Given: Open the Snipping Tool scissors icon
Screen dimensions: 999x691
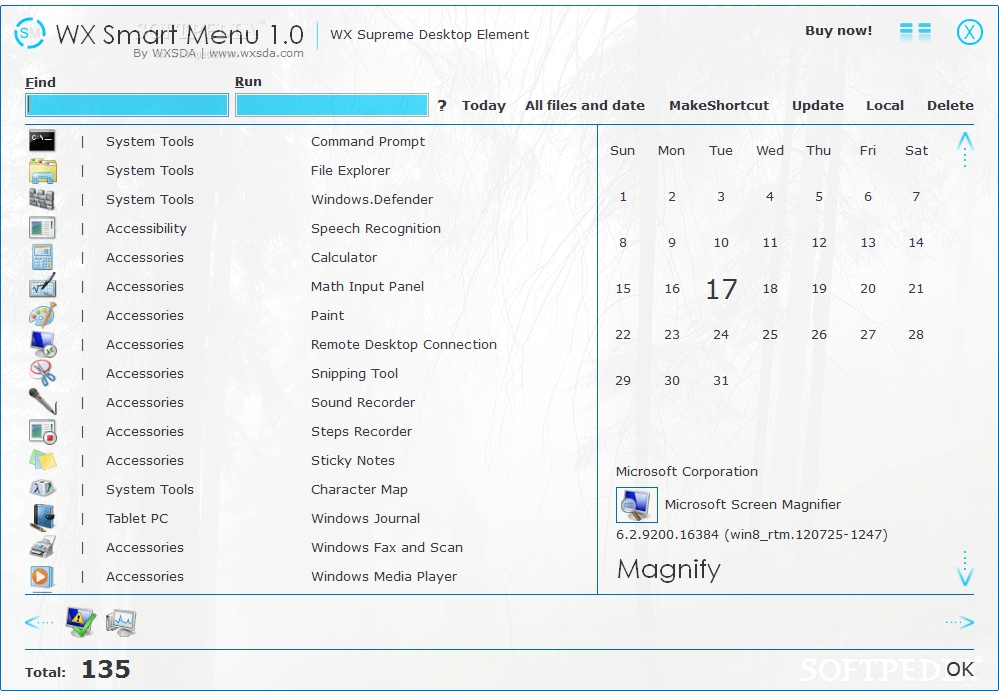Looking at the screenshot, I should 43,373.
